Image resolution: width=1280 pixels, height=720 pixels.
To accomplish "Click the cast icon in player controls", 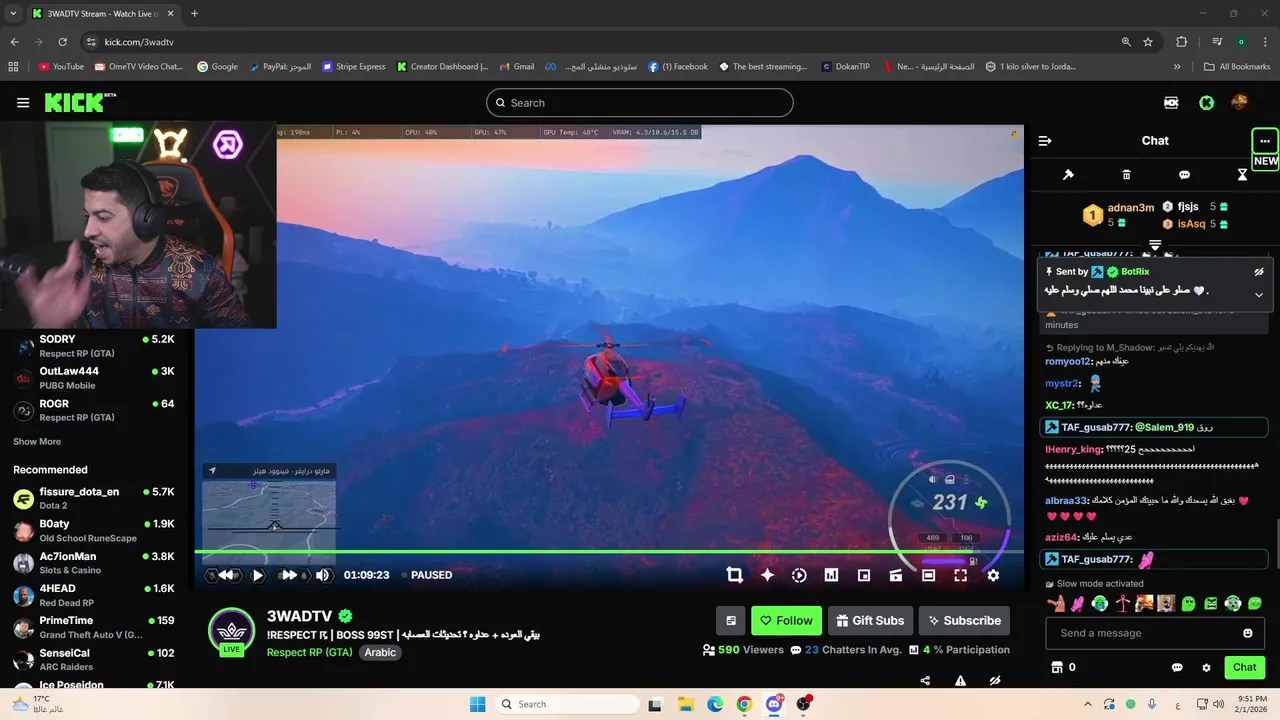I will click(x=896, y=575).
